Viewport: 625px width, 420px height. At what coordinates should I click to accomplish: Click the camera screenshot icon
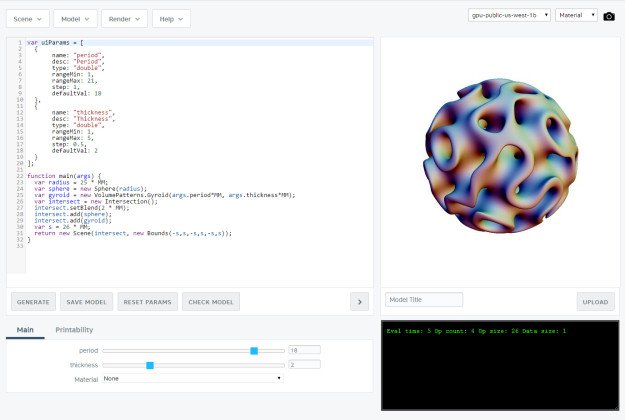[609, 16]
